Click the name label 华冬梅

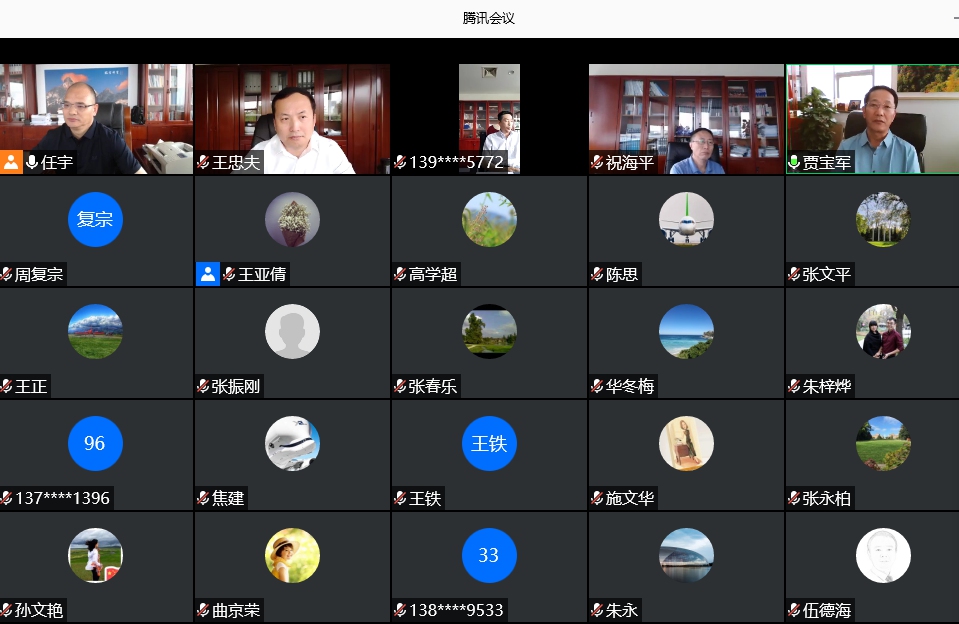tap(629, 386)
